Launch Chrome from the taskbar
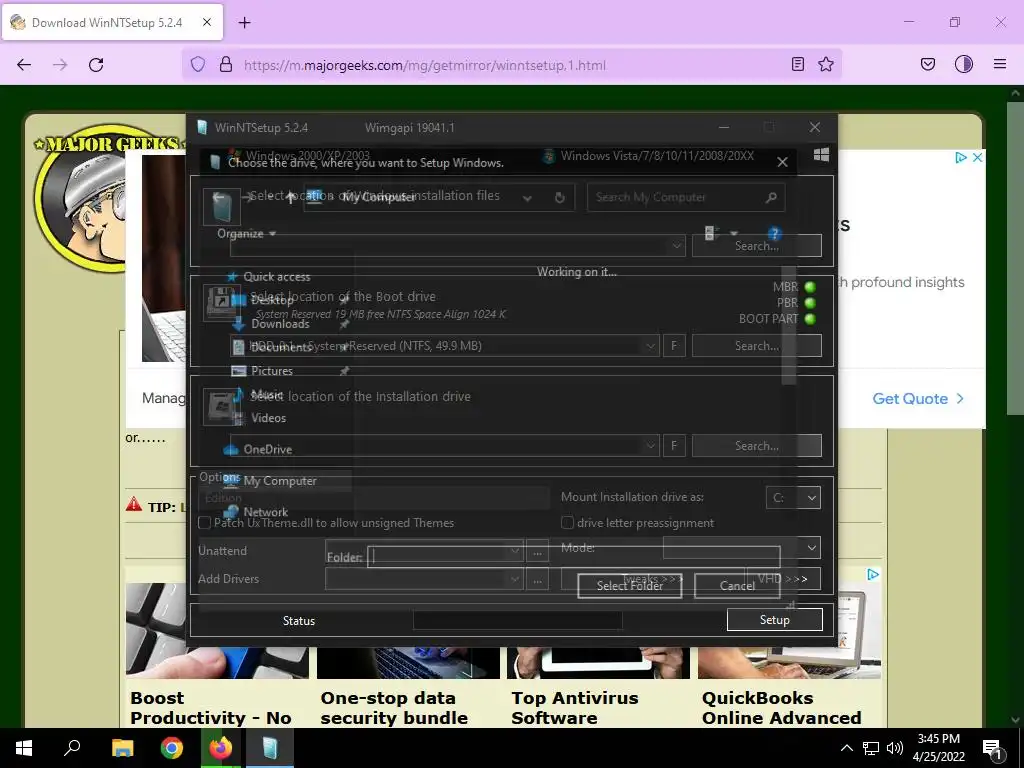1024x768 pixels. (172, 748)
